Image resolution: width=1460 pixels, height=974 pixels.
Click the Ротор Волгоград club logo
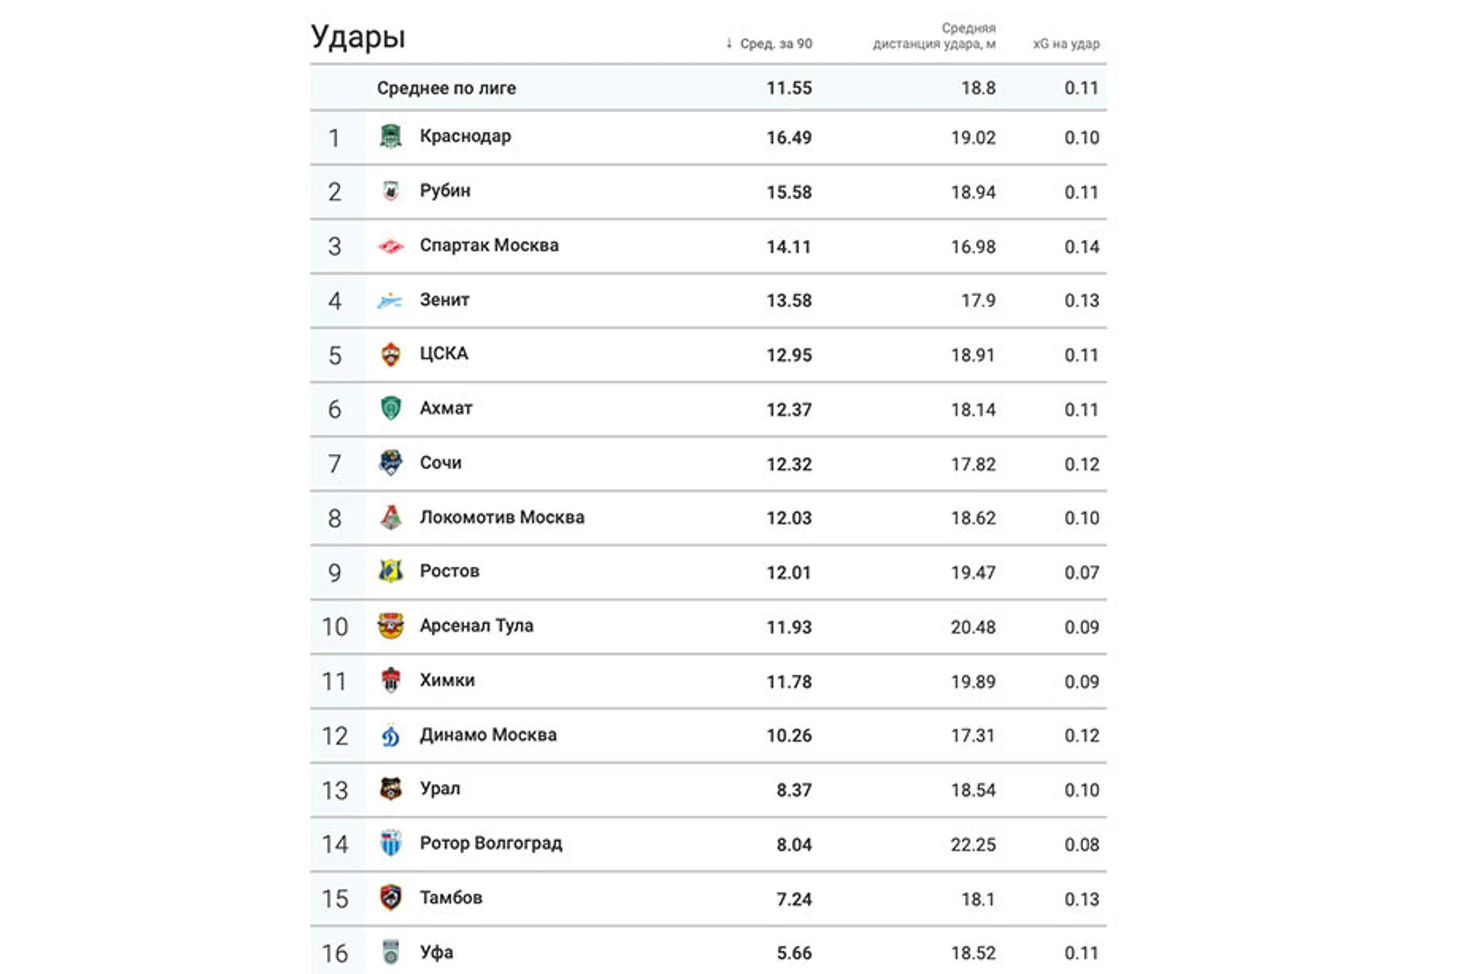pos(391,843)
